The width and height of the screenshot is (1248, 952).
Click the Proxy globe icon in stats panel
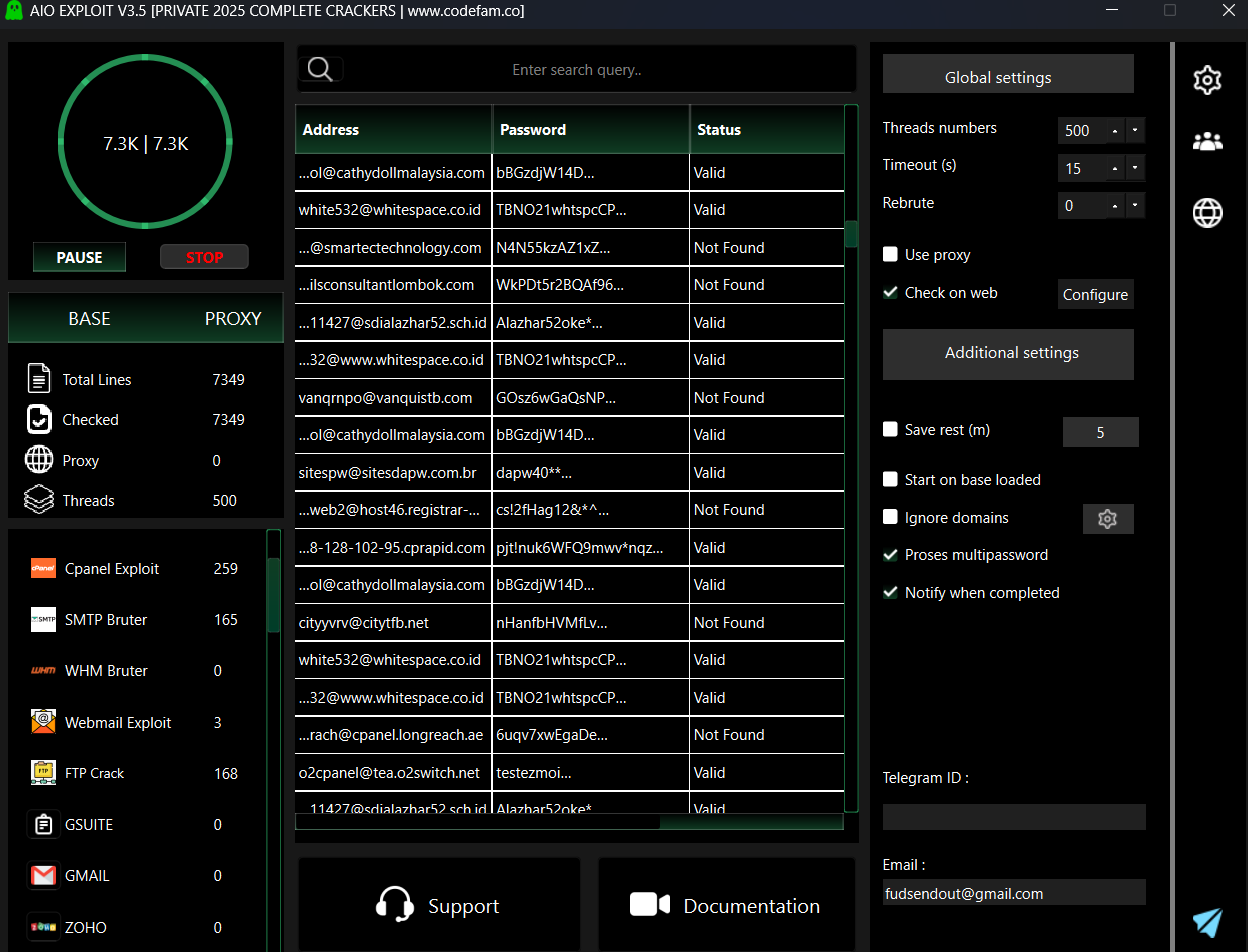point(39,460)
